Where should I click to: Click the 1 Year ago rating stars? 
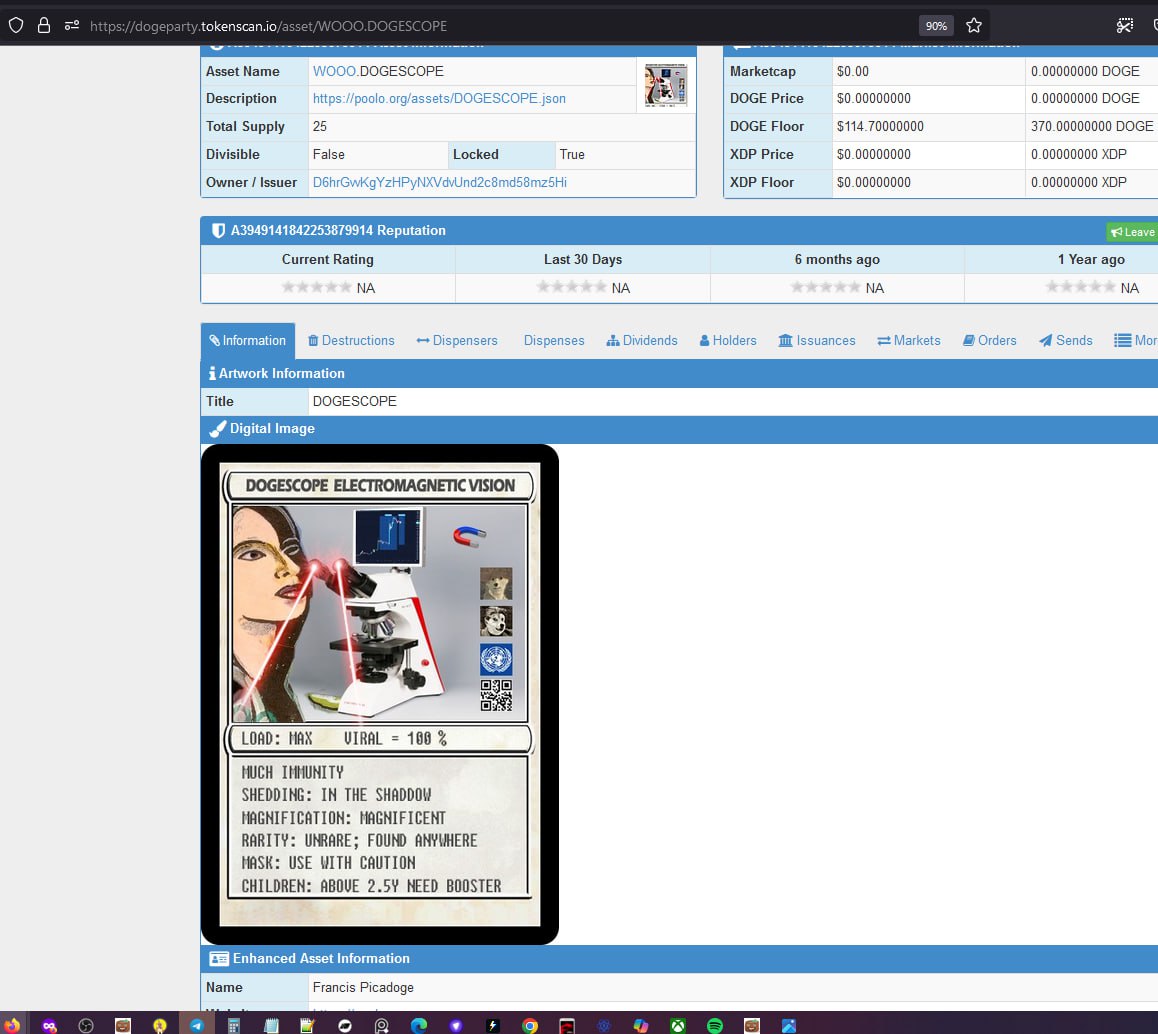pos(1080,287)
